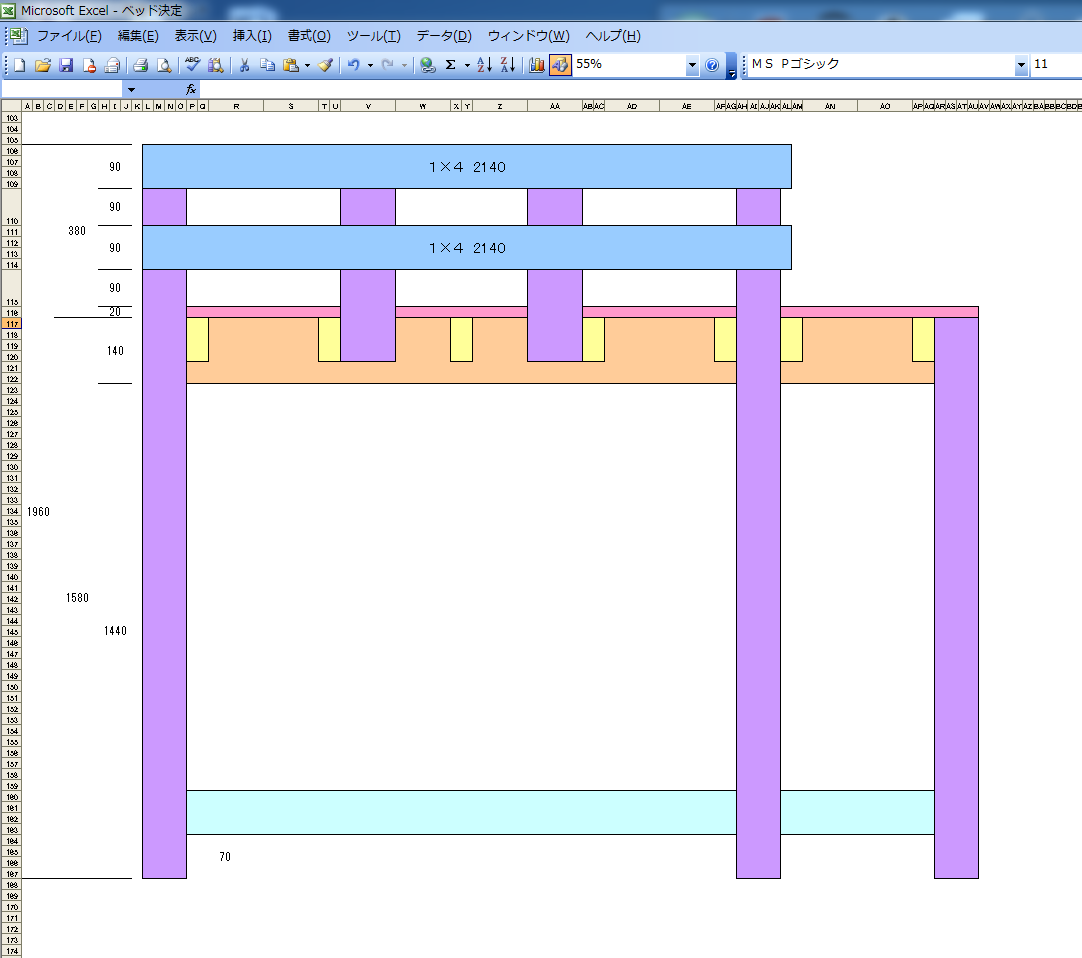Open the 表示(V) menu

pyautogui.click(x=195, y=36)
